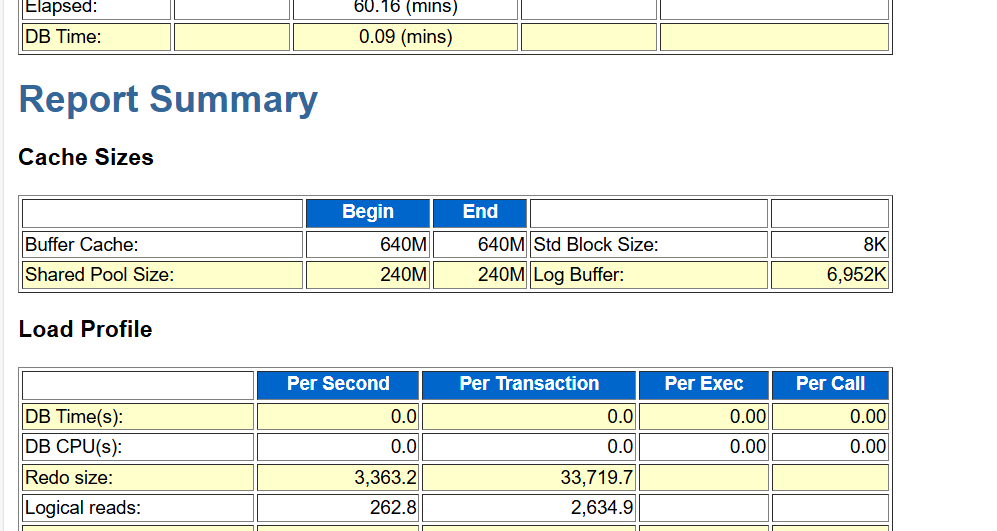997x531 pixels.
Task: Click the 60.16 (mins) elapsed value
Action: point(406,8)
